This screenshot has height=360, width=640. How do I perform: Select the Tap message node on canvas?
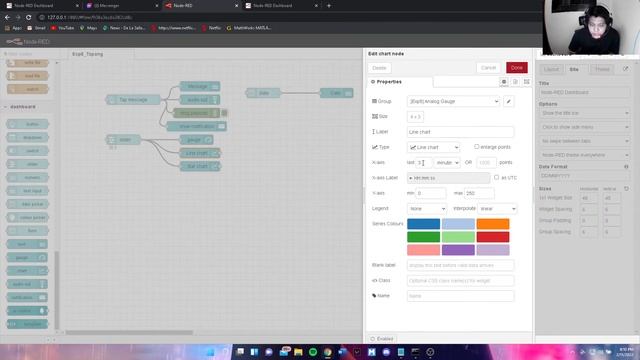(133, 100)
